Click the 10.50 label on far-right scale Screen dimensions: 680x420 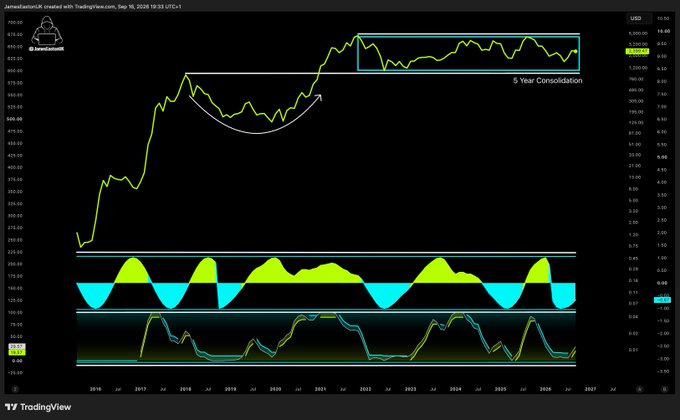663,19
